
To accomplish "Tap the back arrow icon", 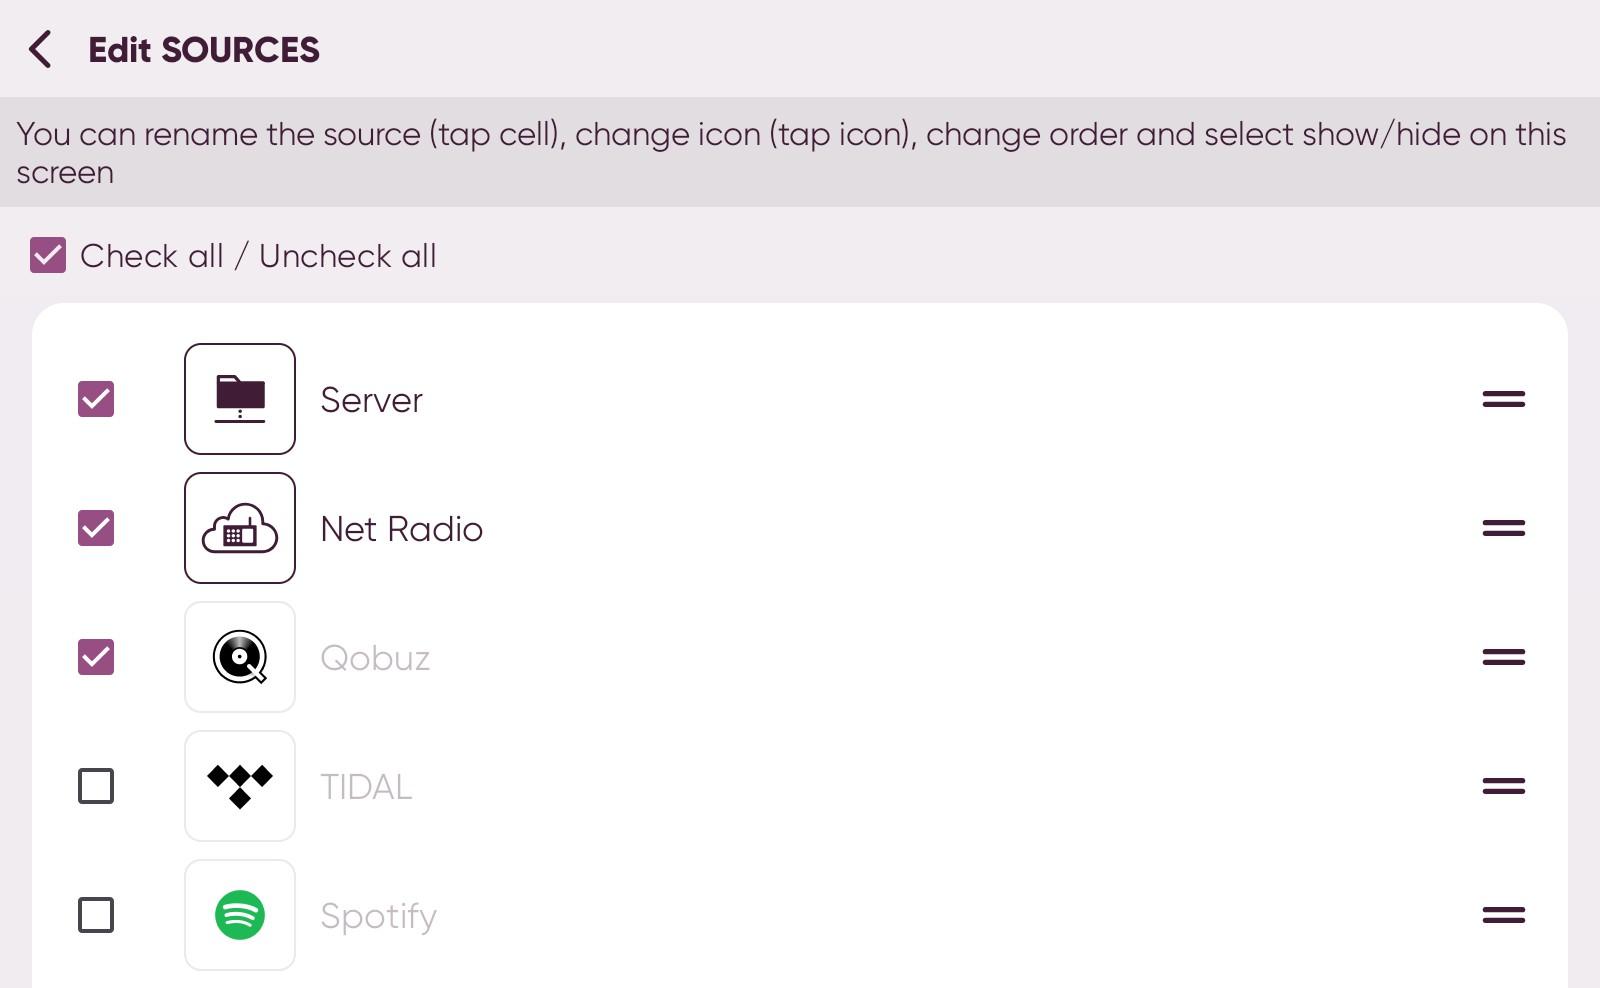I will point(40,49).
